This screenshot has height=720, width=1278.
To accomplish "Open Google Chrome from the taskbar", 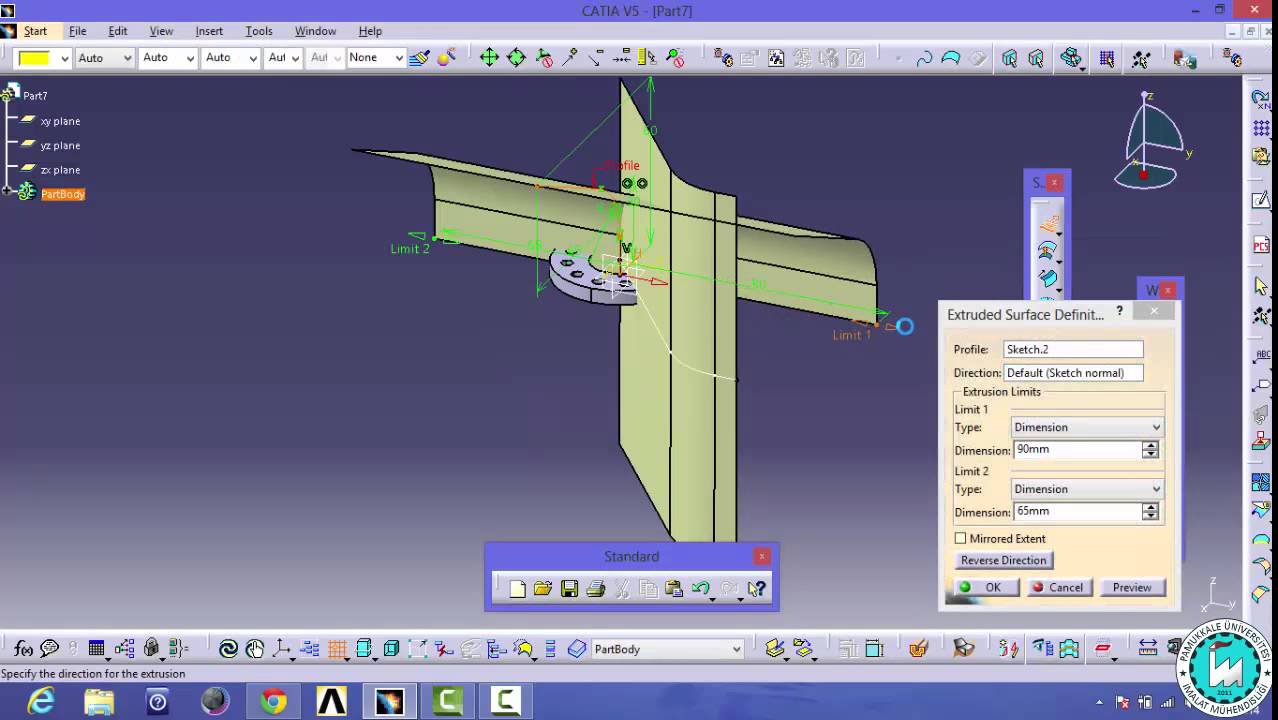I will click(273, 702).
